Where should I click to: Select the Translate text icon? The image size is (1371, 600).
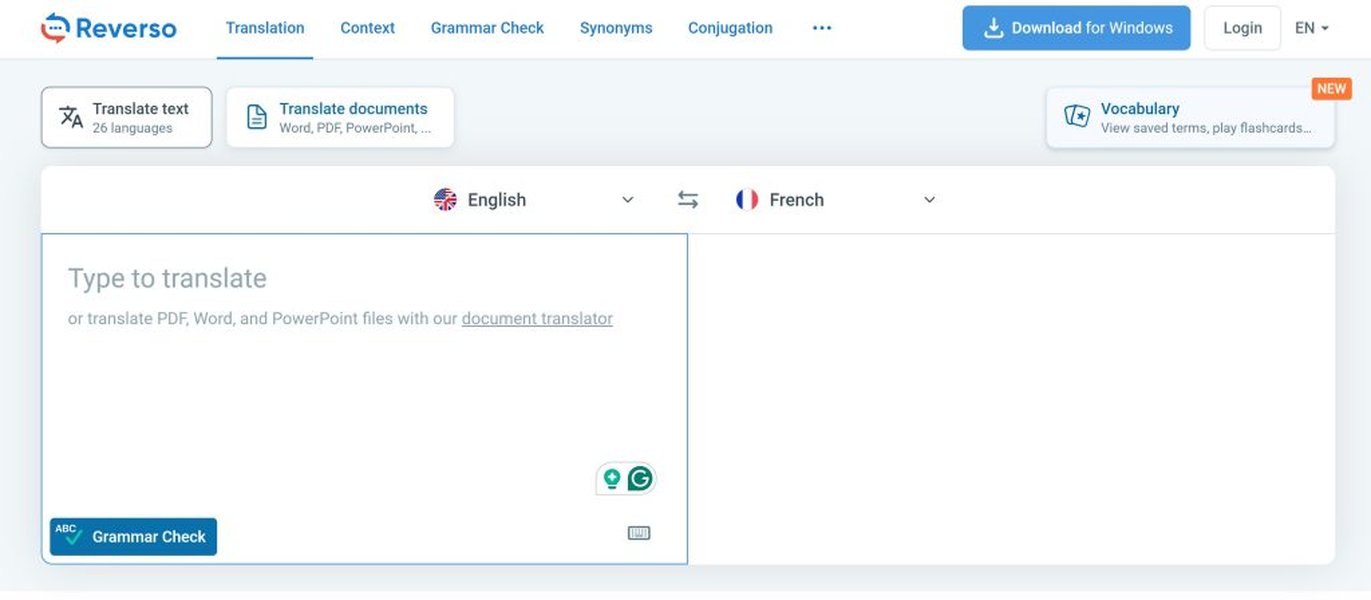pyautogui.click(x=70, y=116)
